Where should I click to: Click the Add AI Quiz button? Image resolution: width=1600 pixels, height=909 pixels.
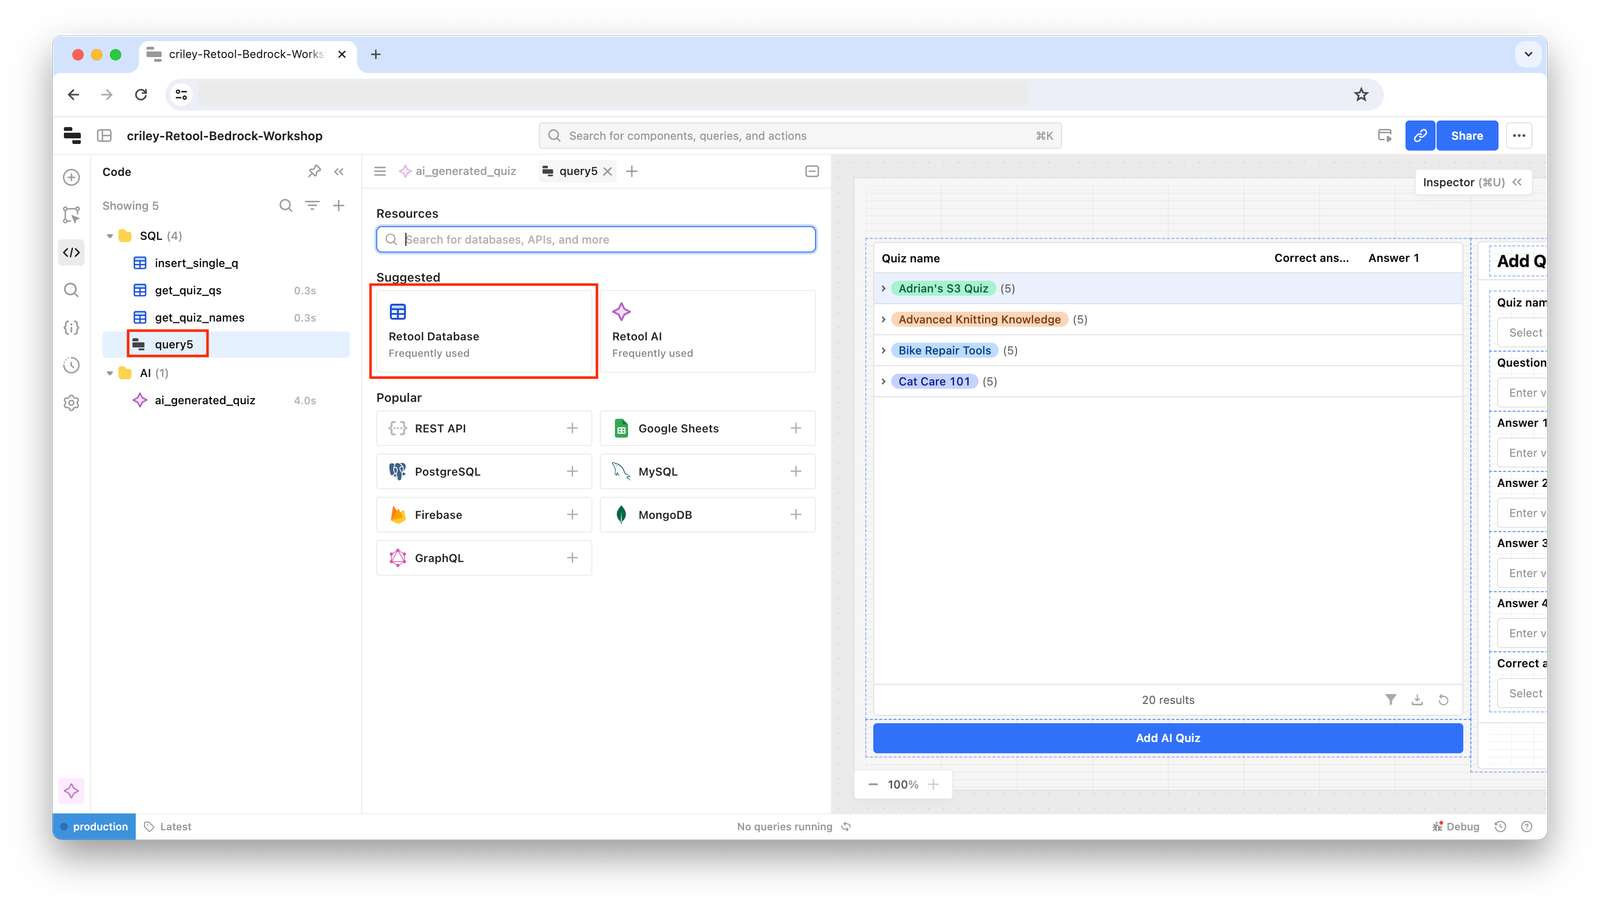[x=1168, y=738]
